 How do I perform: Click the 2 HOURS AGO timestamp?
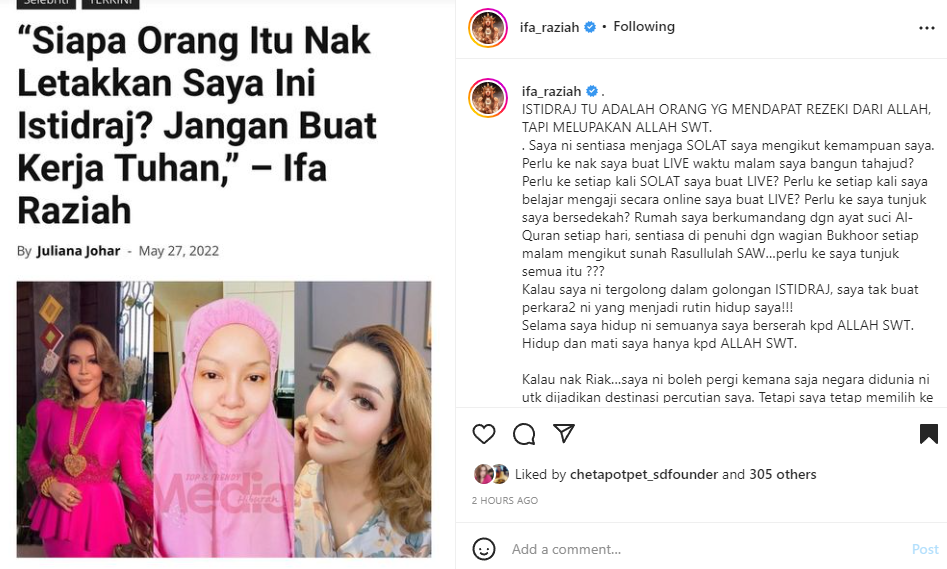pos(505,500)
